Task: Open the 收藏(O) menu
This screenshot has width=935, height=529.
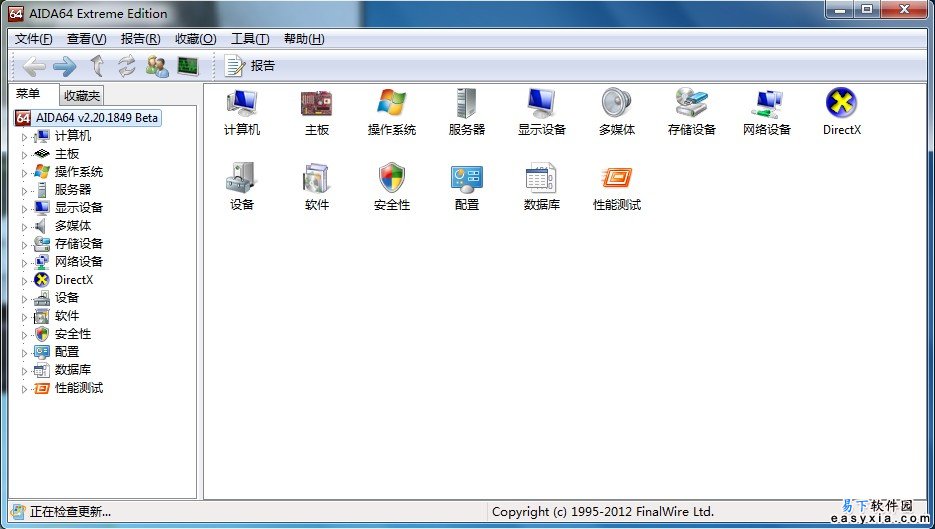Action: point(196,39)
